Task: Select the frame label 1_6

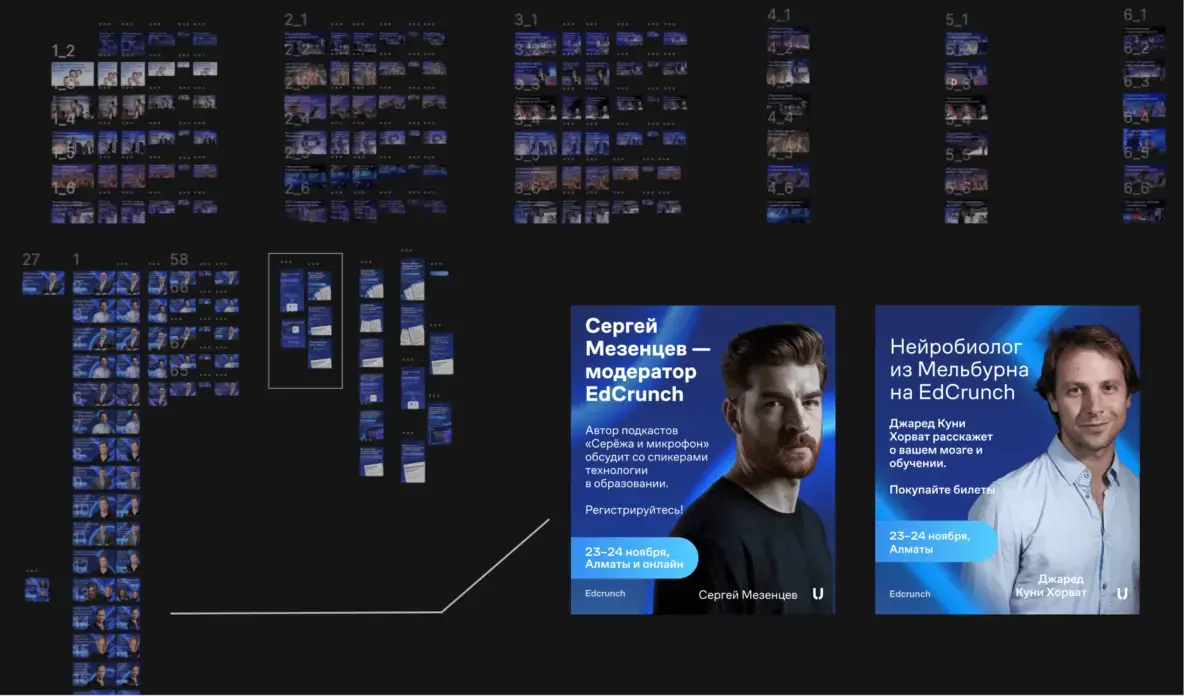Action: [63, 189]
